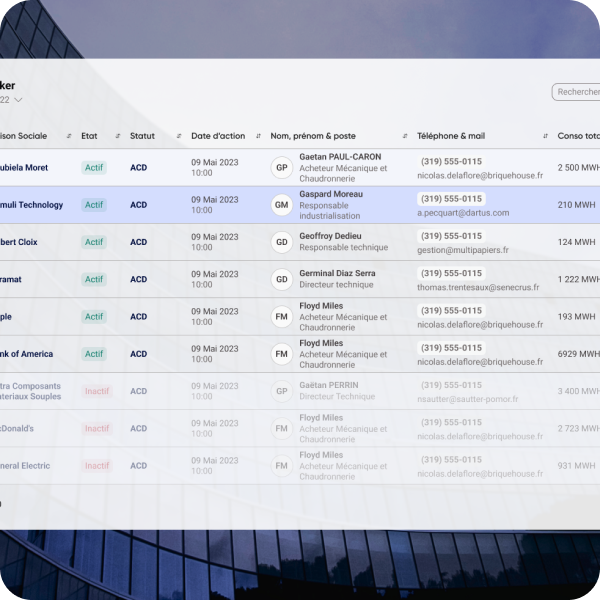Click Actif badge in Bank of America row
The image size is (600, 600).
click(94, 354)
